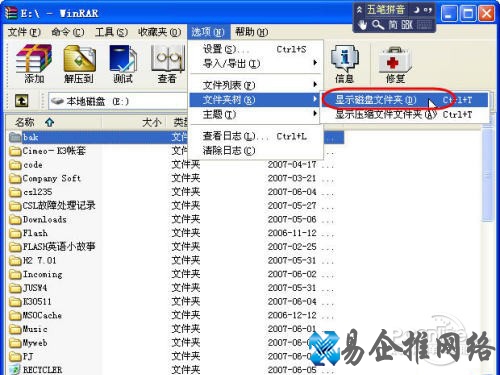Click the IME hand icon
The image size is (500, 375).
click(363, 24)
